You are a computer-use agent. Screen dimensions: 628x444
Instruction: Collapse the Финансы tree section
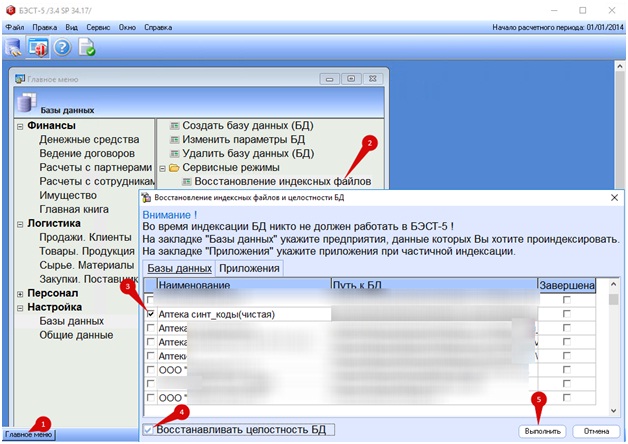[x=20, y=127]
